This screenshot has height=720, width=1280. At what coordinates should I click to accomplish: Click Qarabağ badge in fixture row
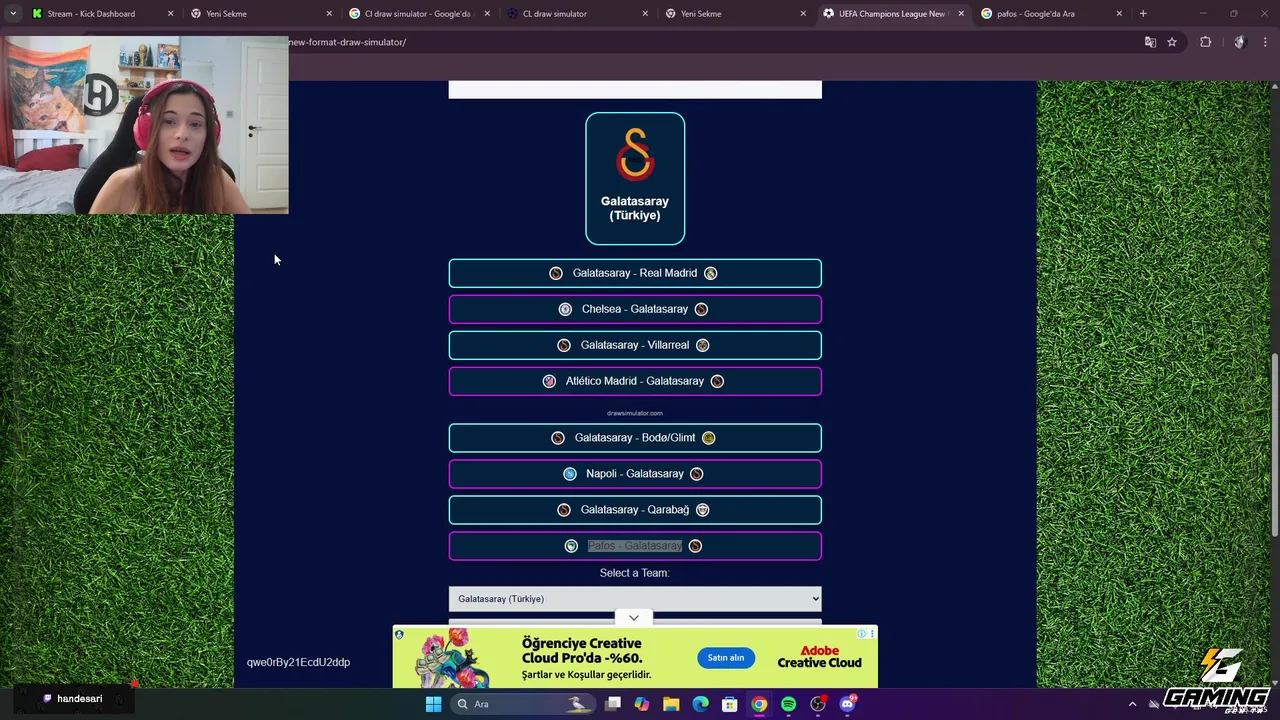(x=702, y=510)
